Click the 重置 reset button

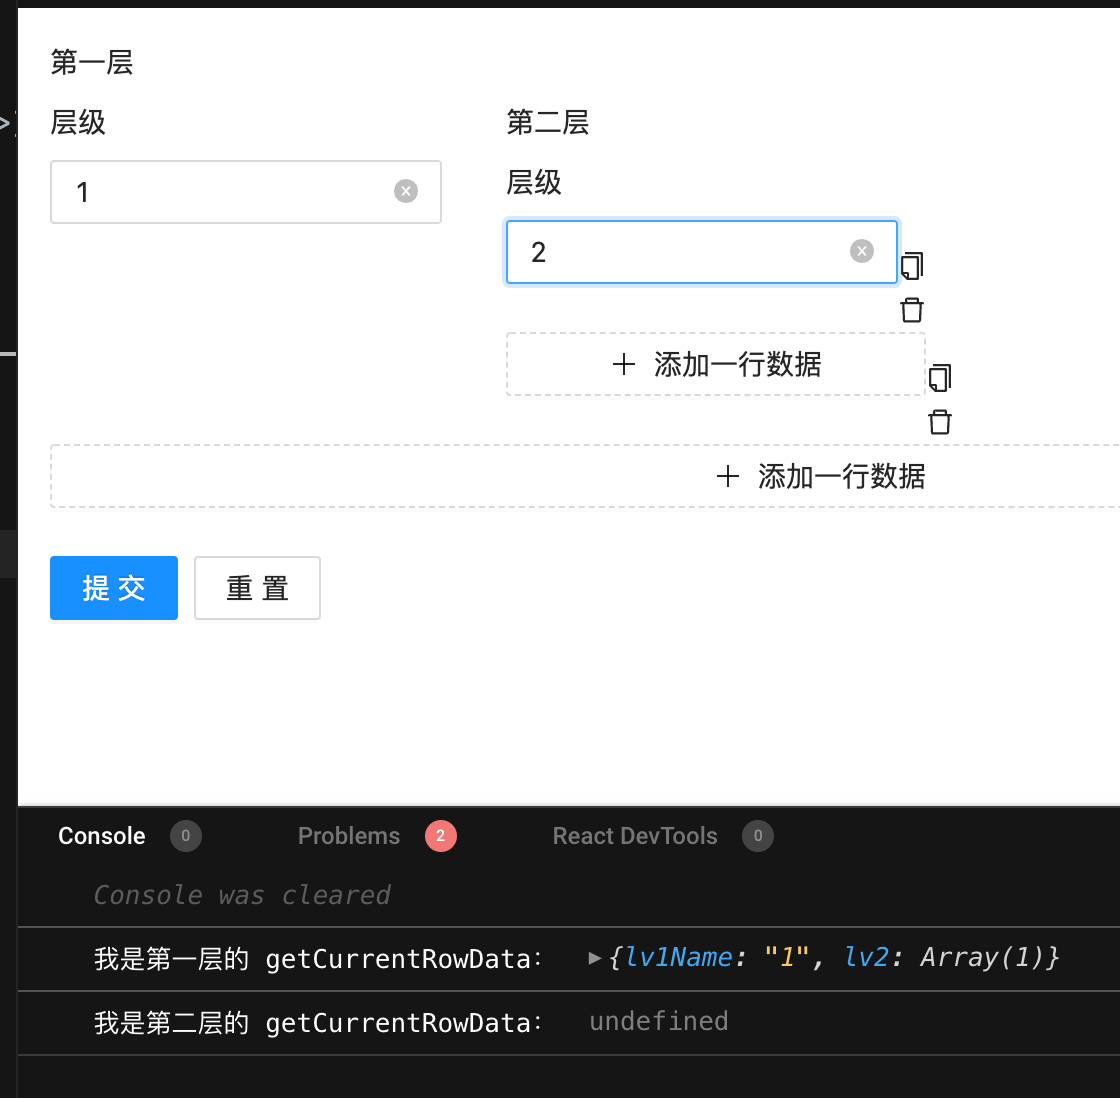(257, 588)
